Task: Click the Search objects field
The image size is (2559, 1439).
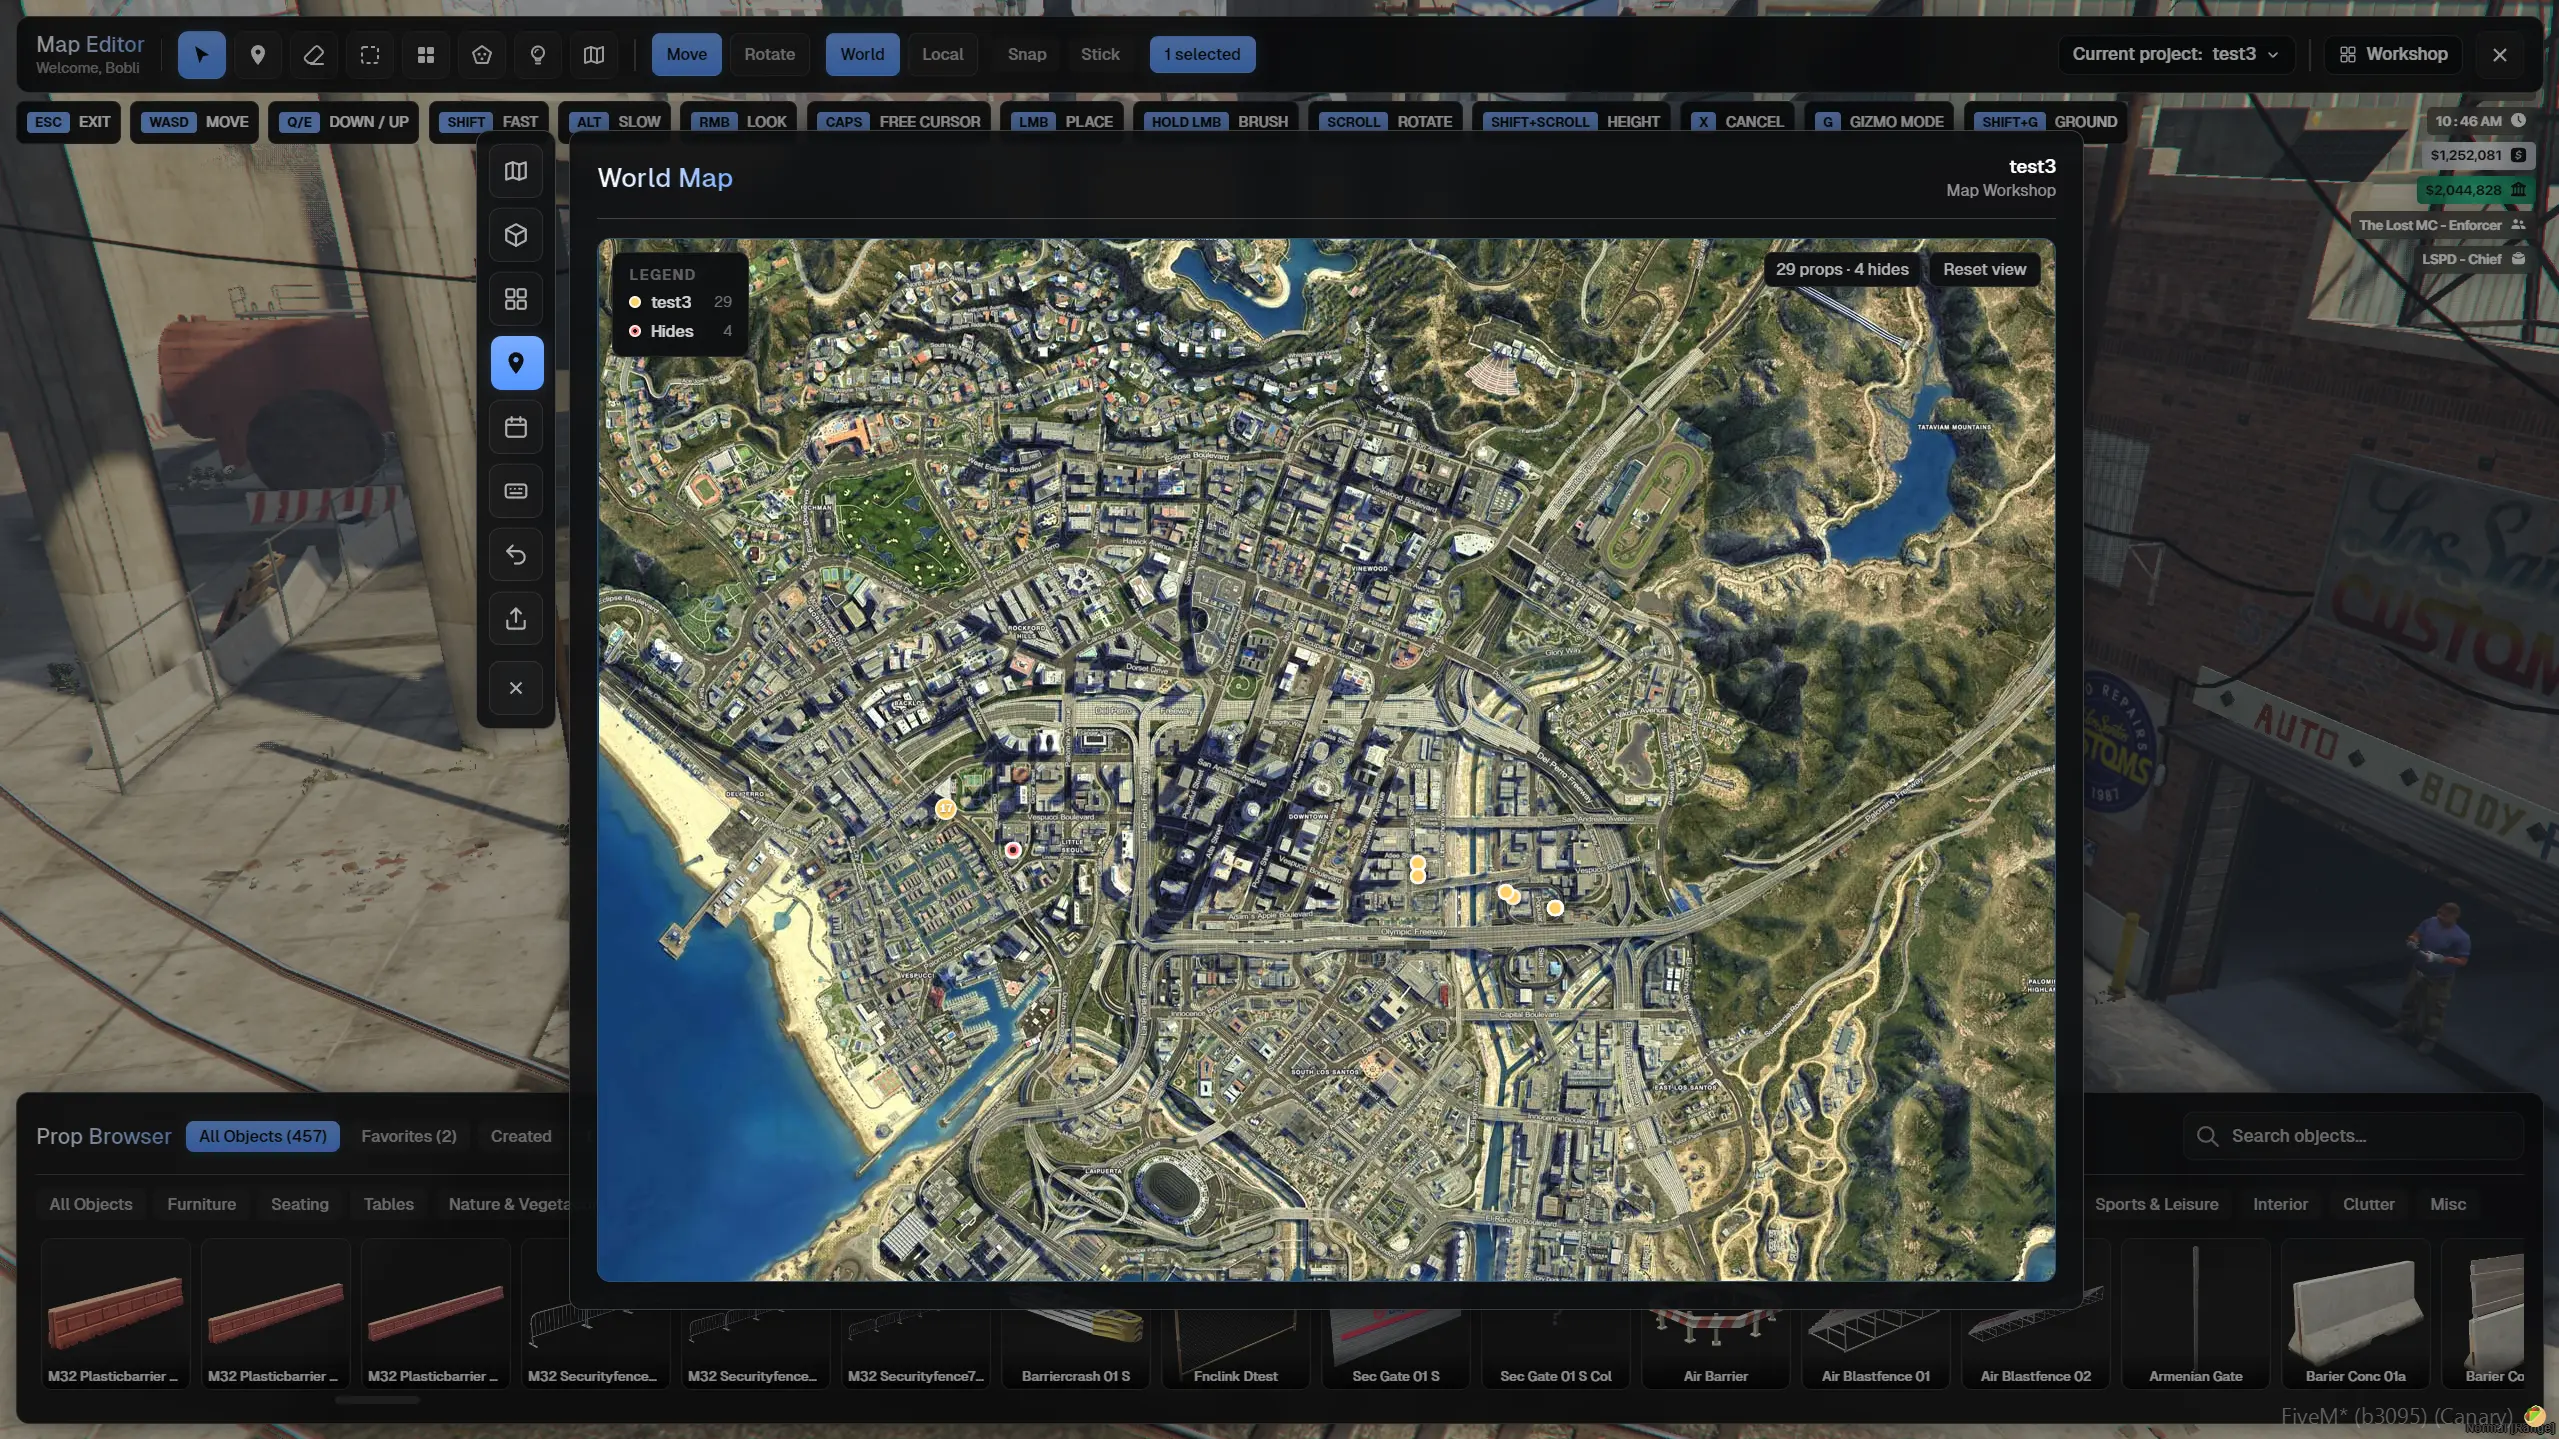Action: 2353,1137
